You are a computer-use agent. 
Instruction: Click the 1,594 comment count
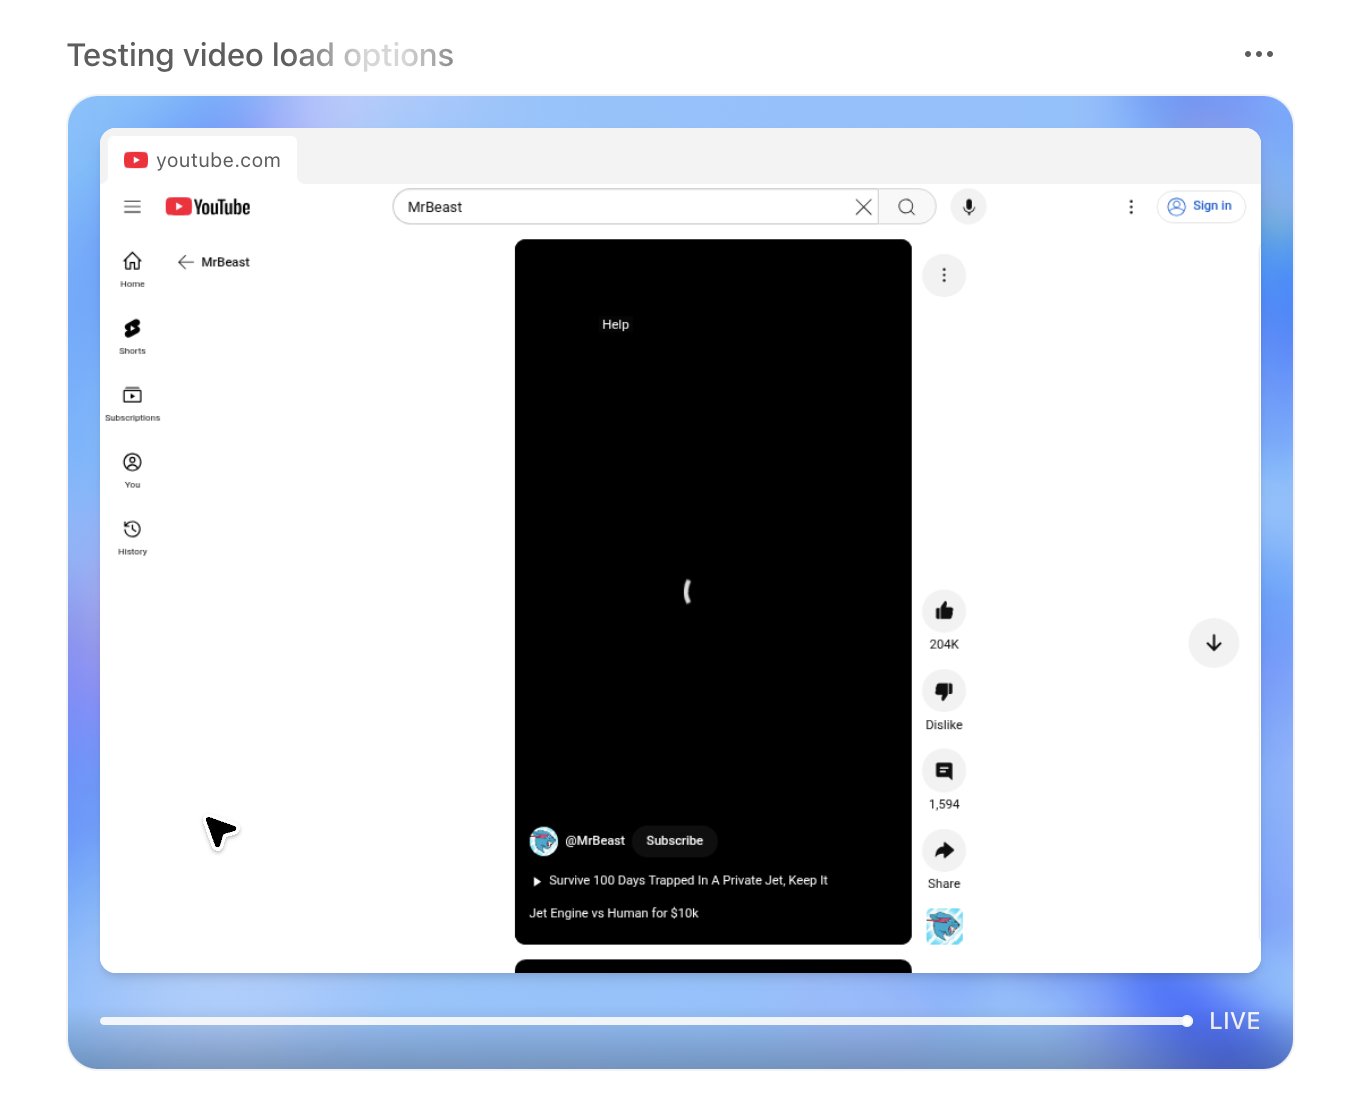click(x=944, y=804)
